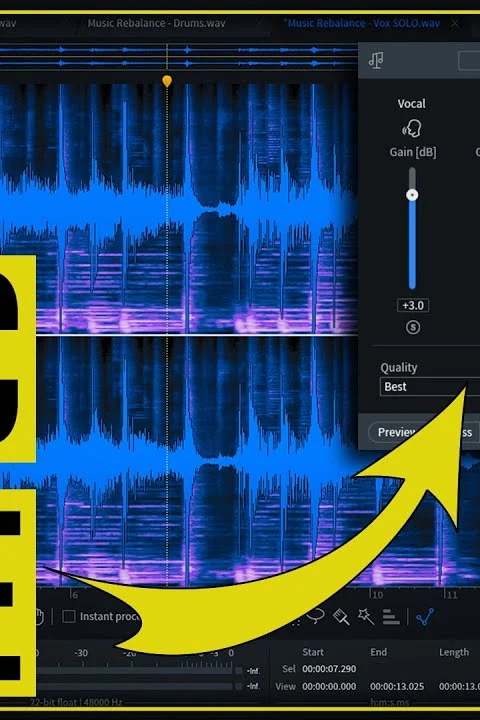480x720 pixels.
Task: Switch to Music Rebalance - Vox SOLO.wav tab
Action: coord(362,23)
